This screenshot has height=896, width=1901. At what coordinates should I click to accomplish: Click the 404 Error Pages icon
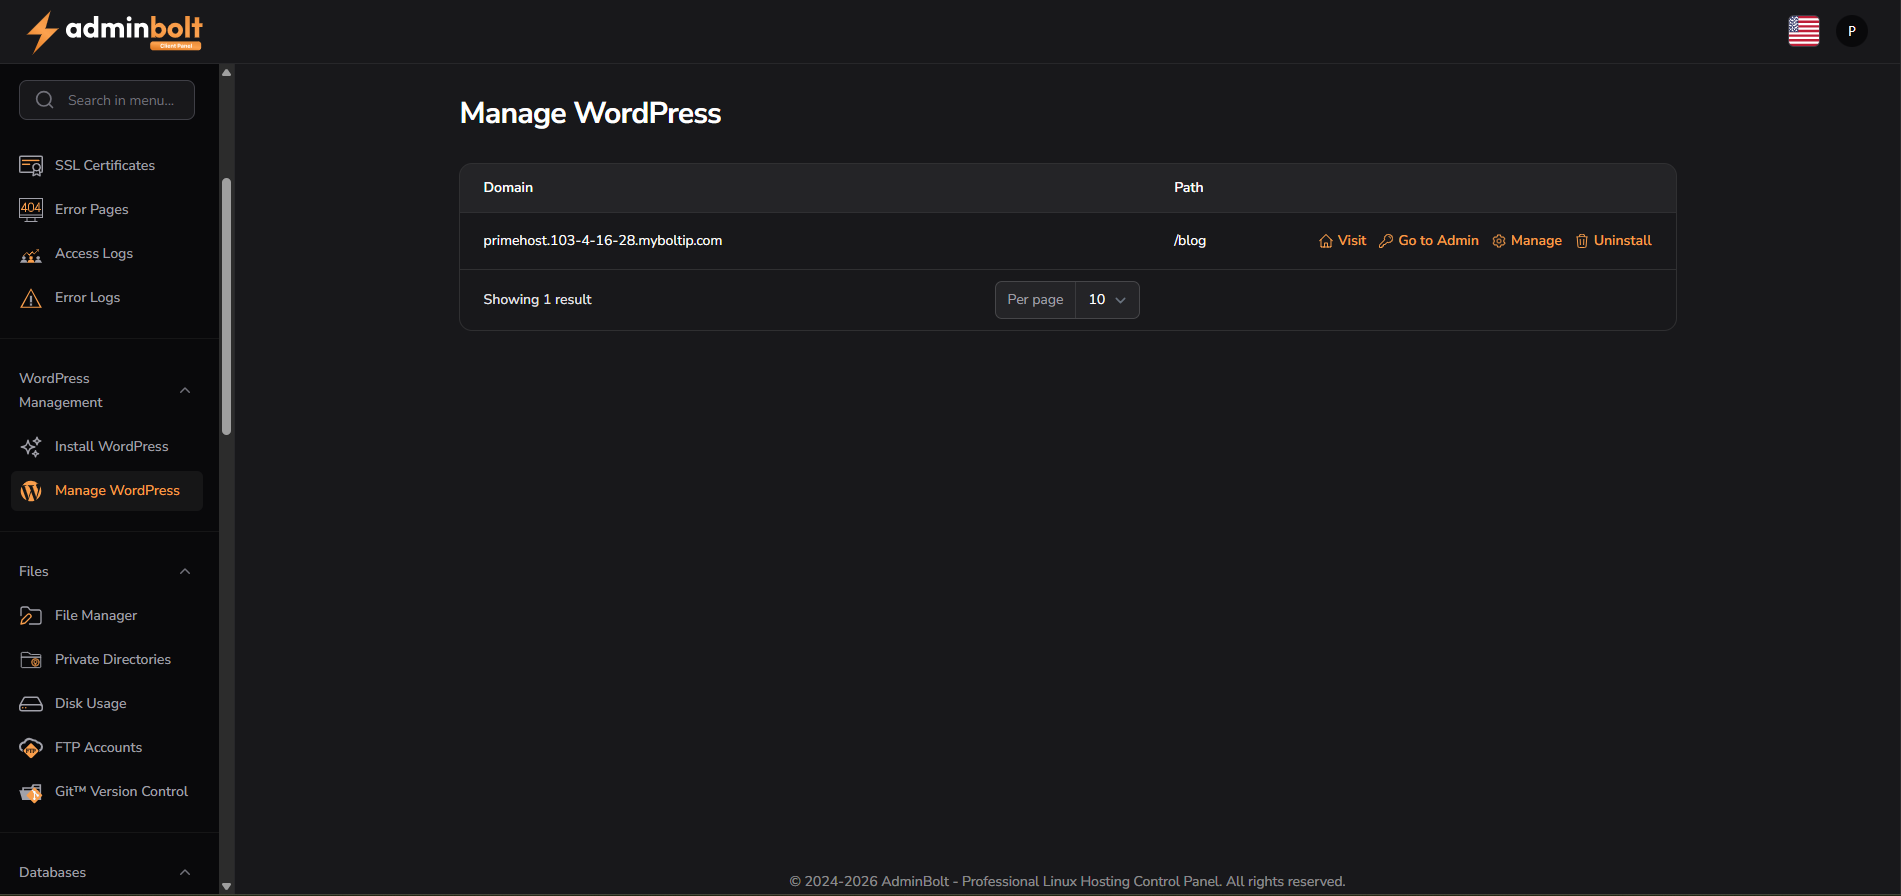tap(31, 209)
